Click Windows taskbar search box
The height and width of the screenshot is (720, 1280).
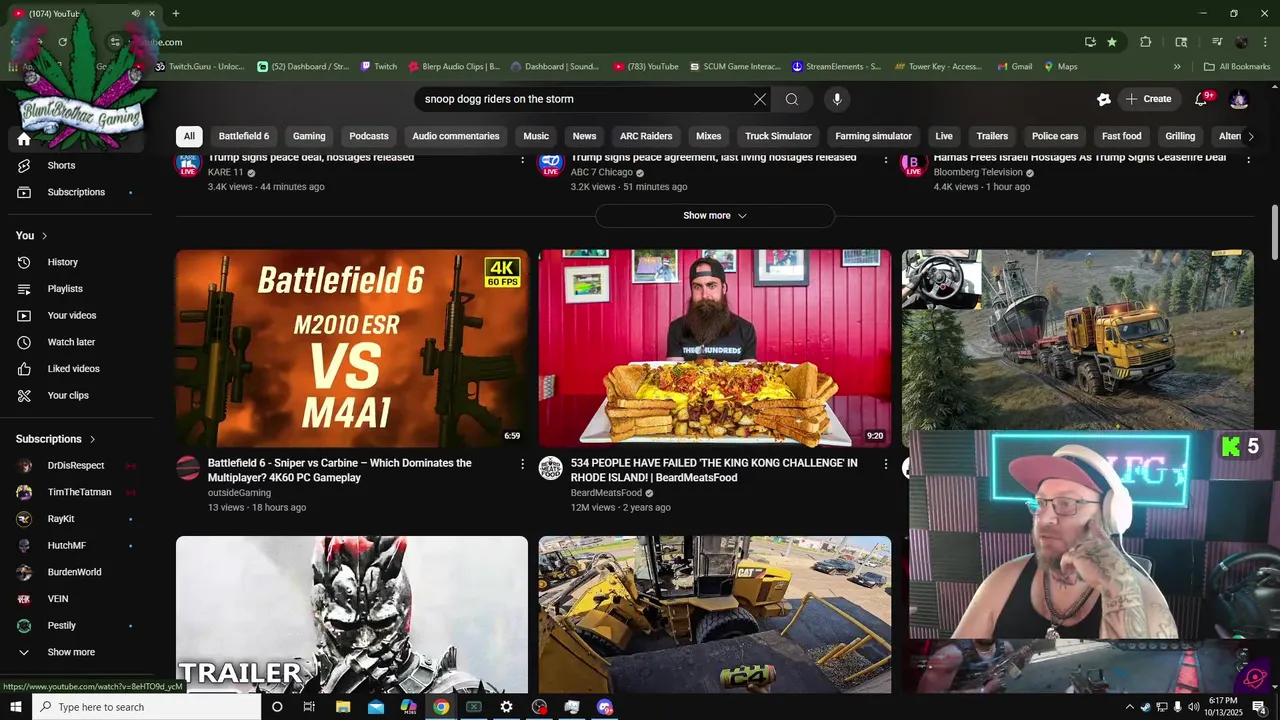point(146,707)
